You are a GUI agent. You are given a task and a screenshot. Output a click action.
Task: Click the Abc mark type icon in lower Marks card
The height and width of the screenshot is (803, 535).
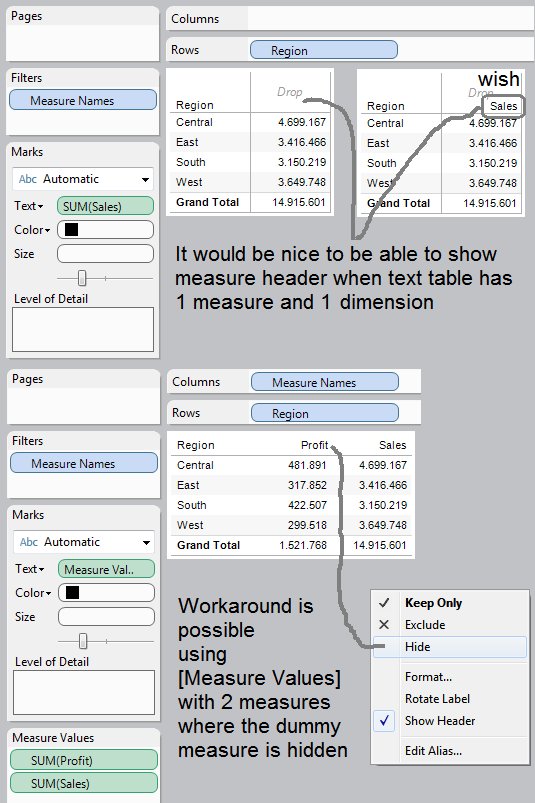point(29,542)
